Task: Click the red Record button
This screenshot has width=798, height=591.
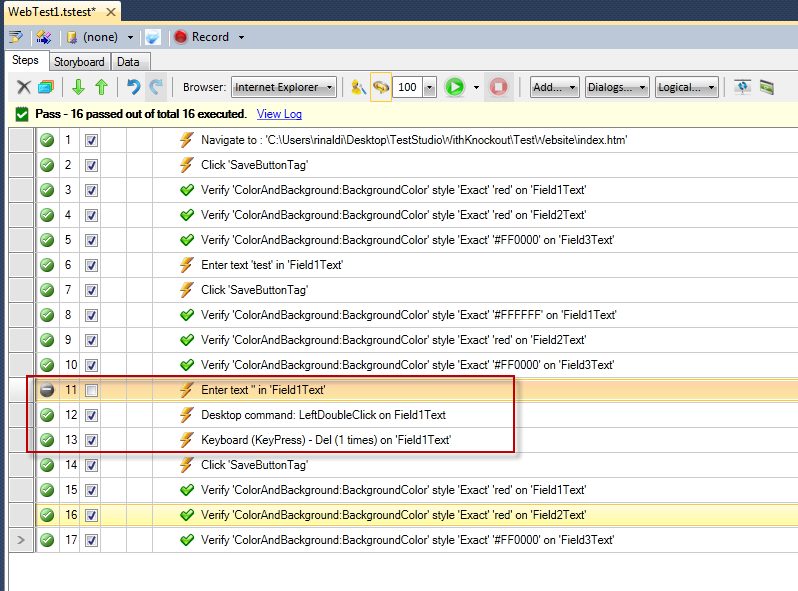Action: (202, 37)
